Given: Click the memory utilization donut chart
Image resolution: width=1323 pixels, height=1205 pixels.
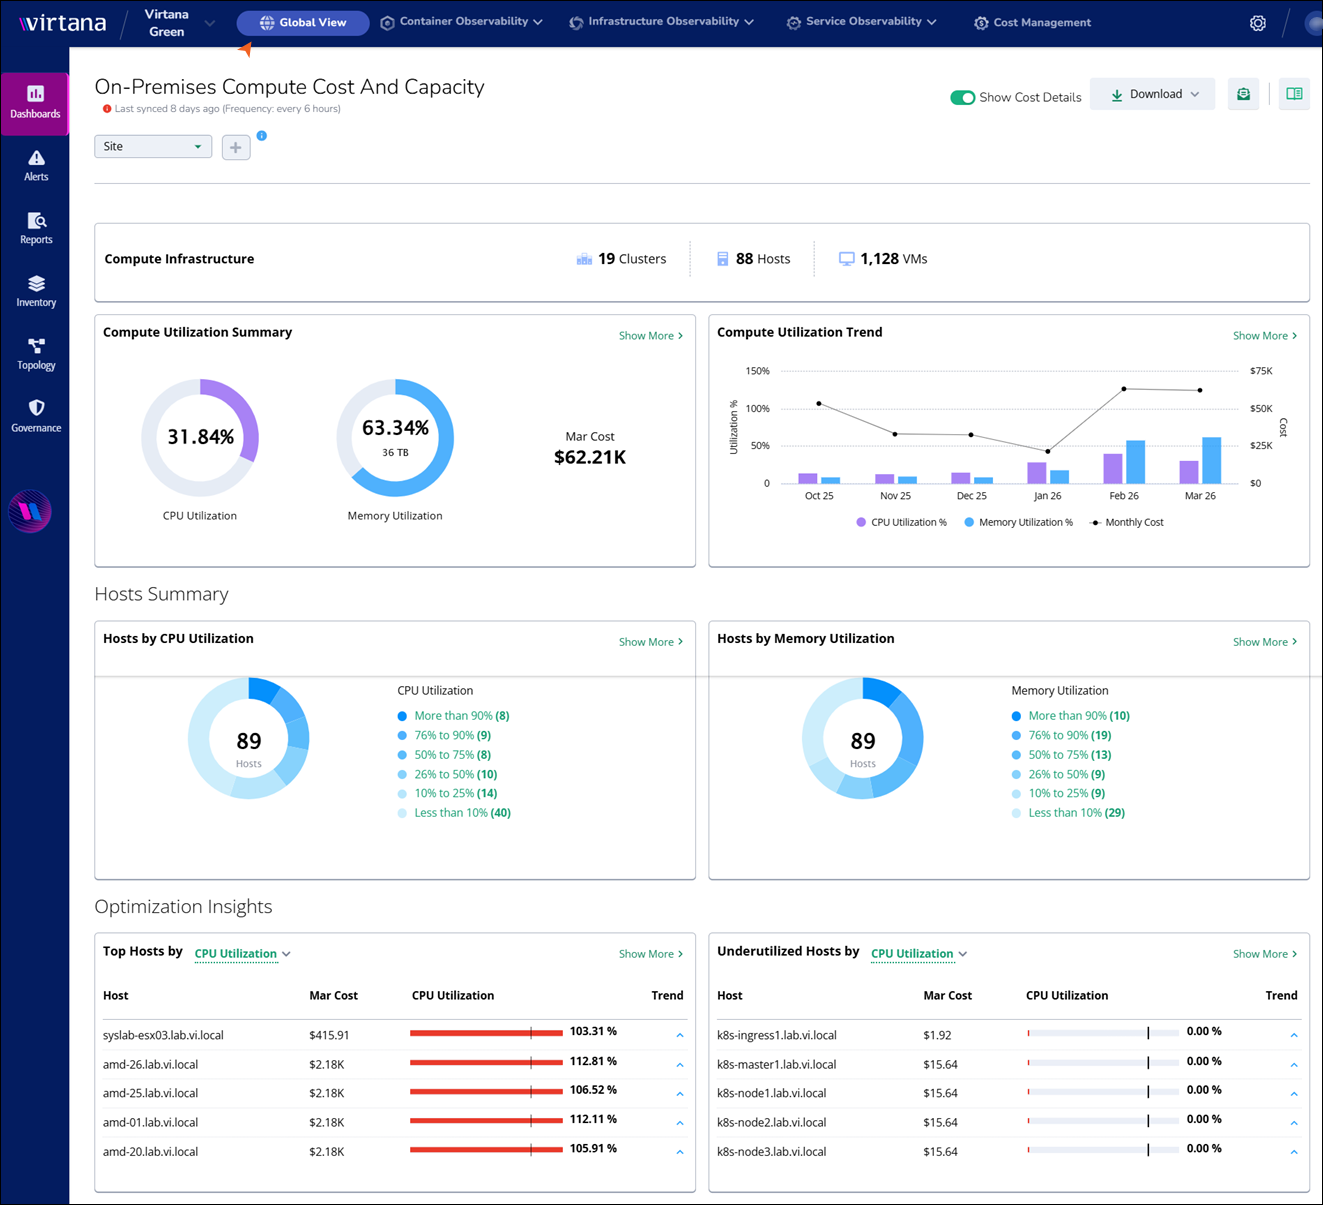Looking at the screenshot, I should pos(395,438).
